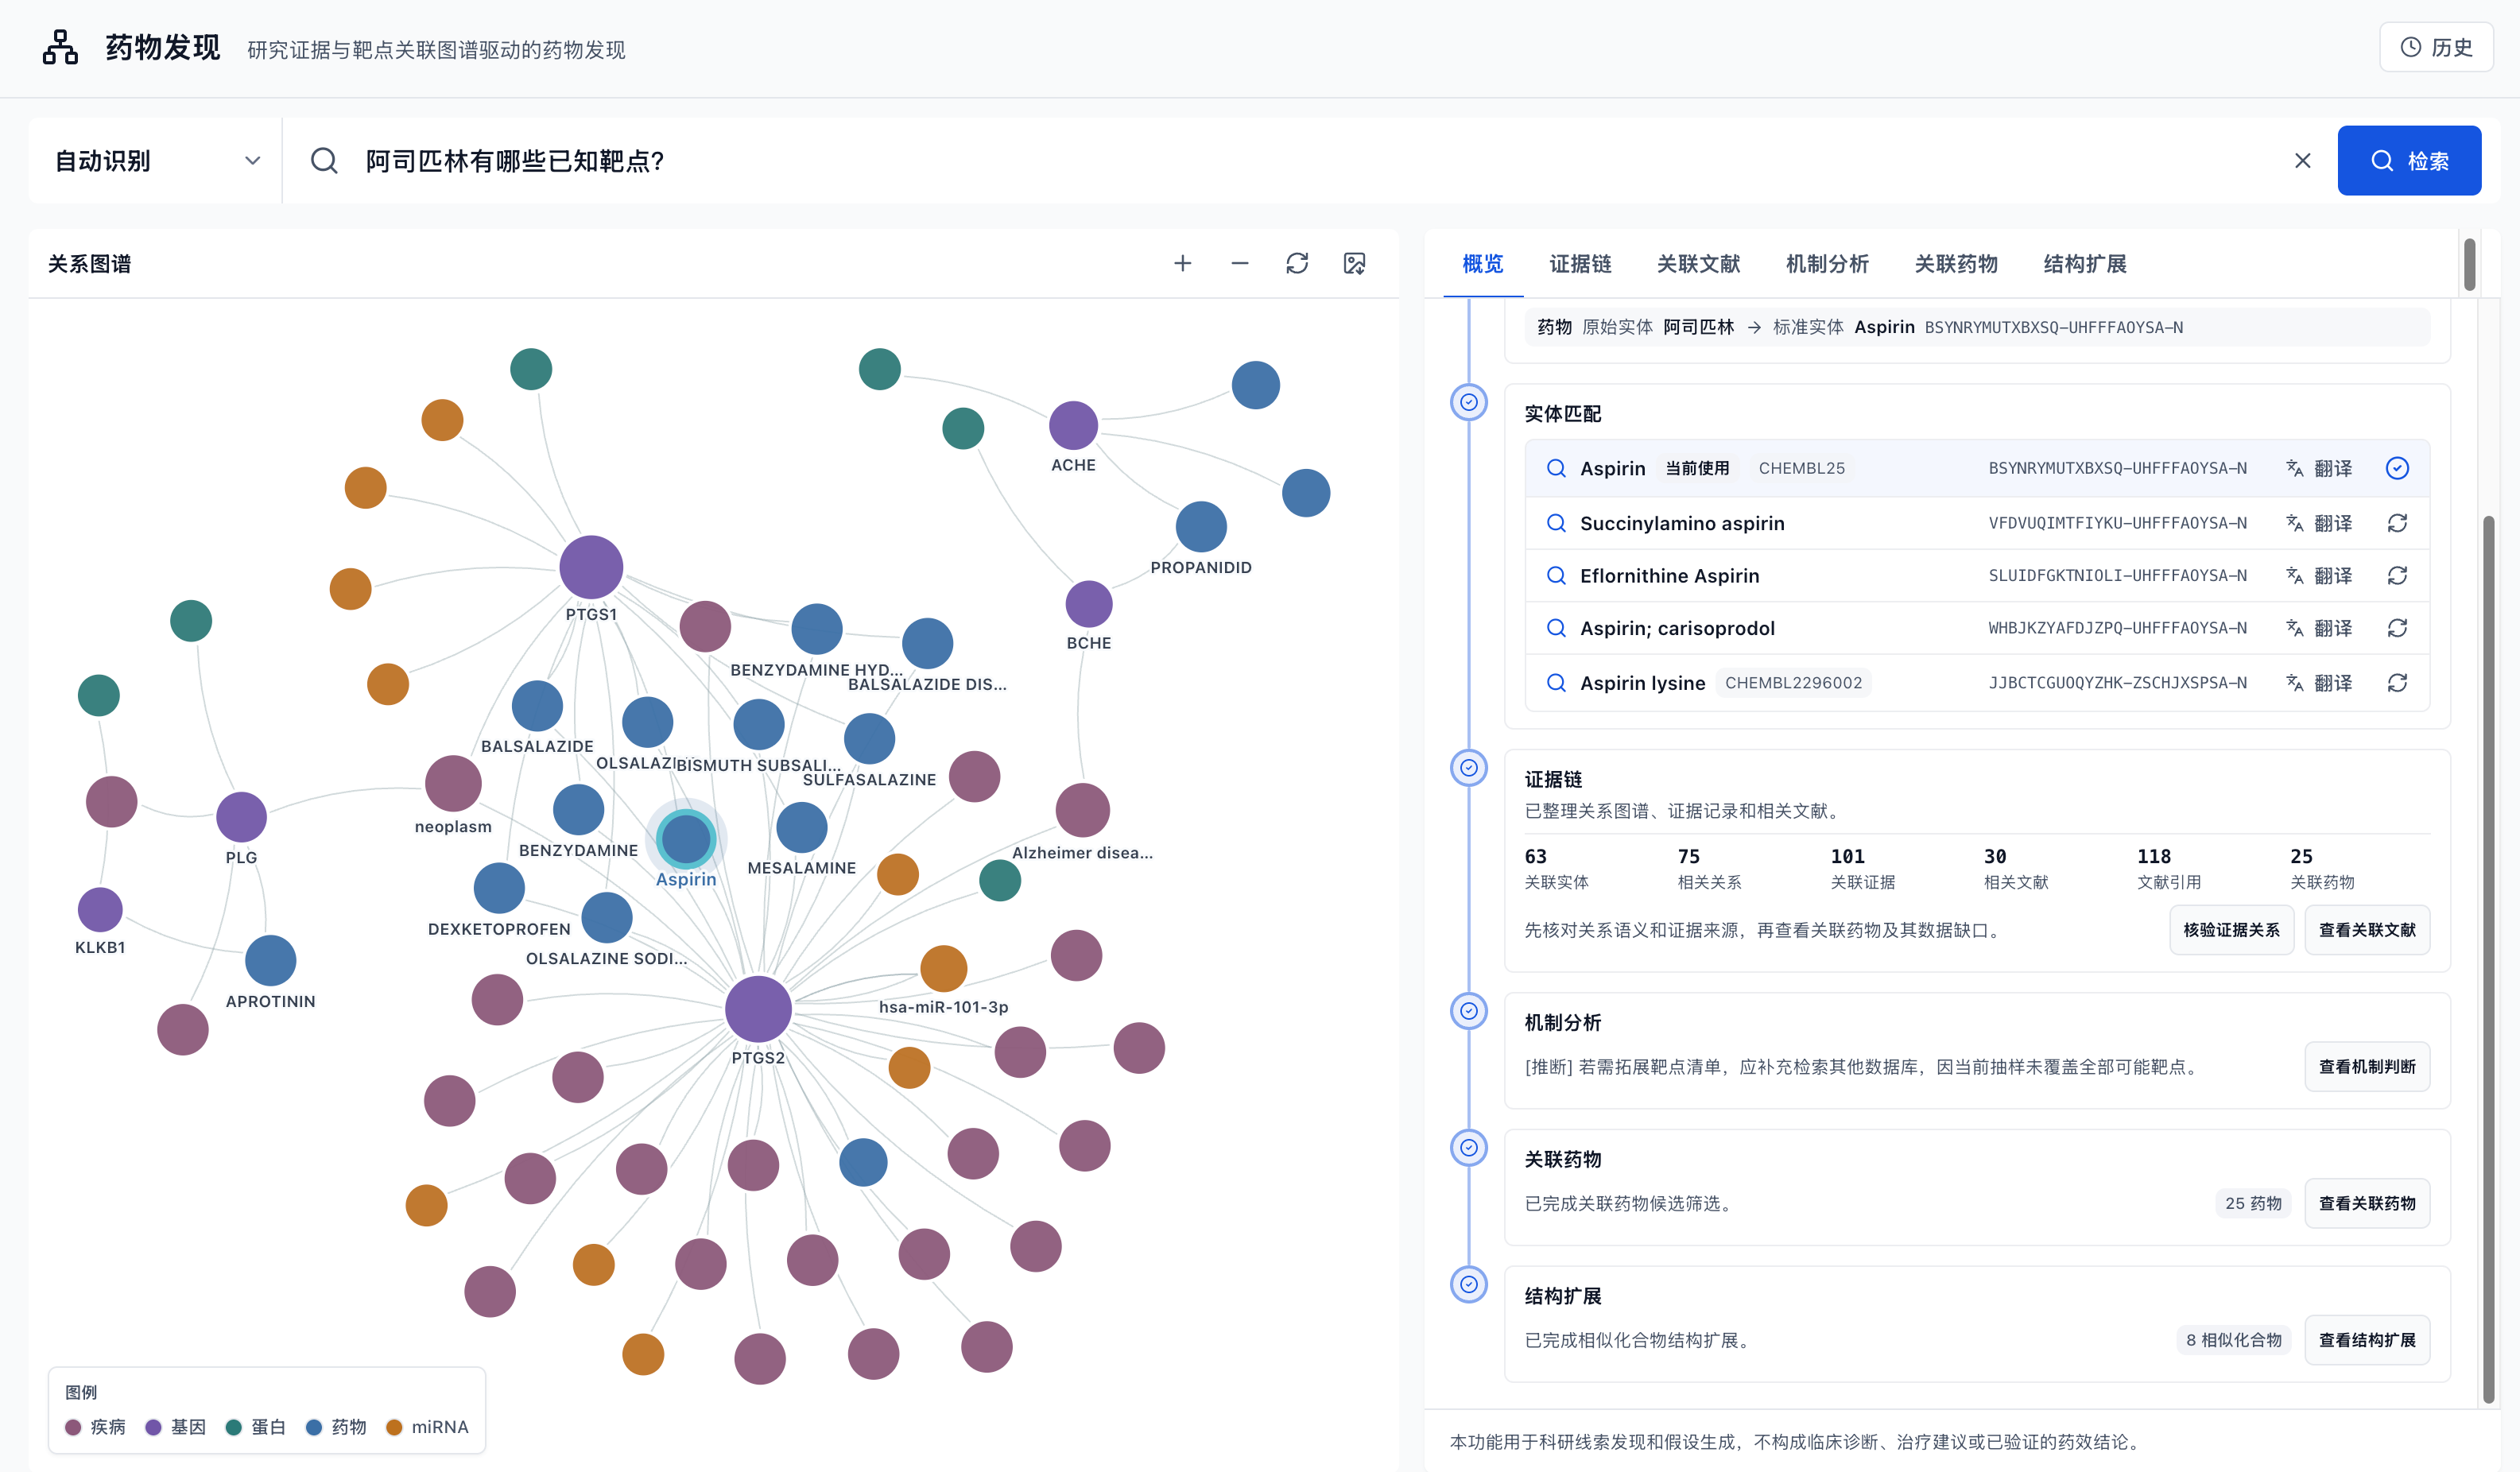Search Aspirin lysine via its magnifier icon
Image resolution: width=2520 pixels, height=1472 pixels.
click(1556, 683)
